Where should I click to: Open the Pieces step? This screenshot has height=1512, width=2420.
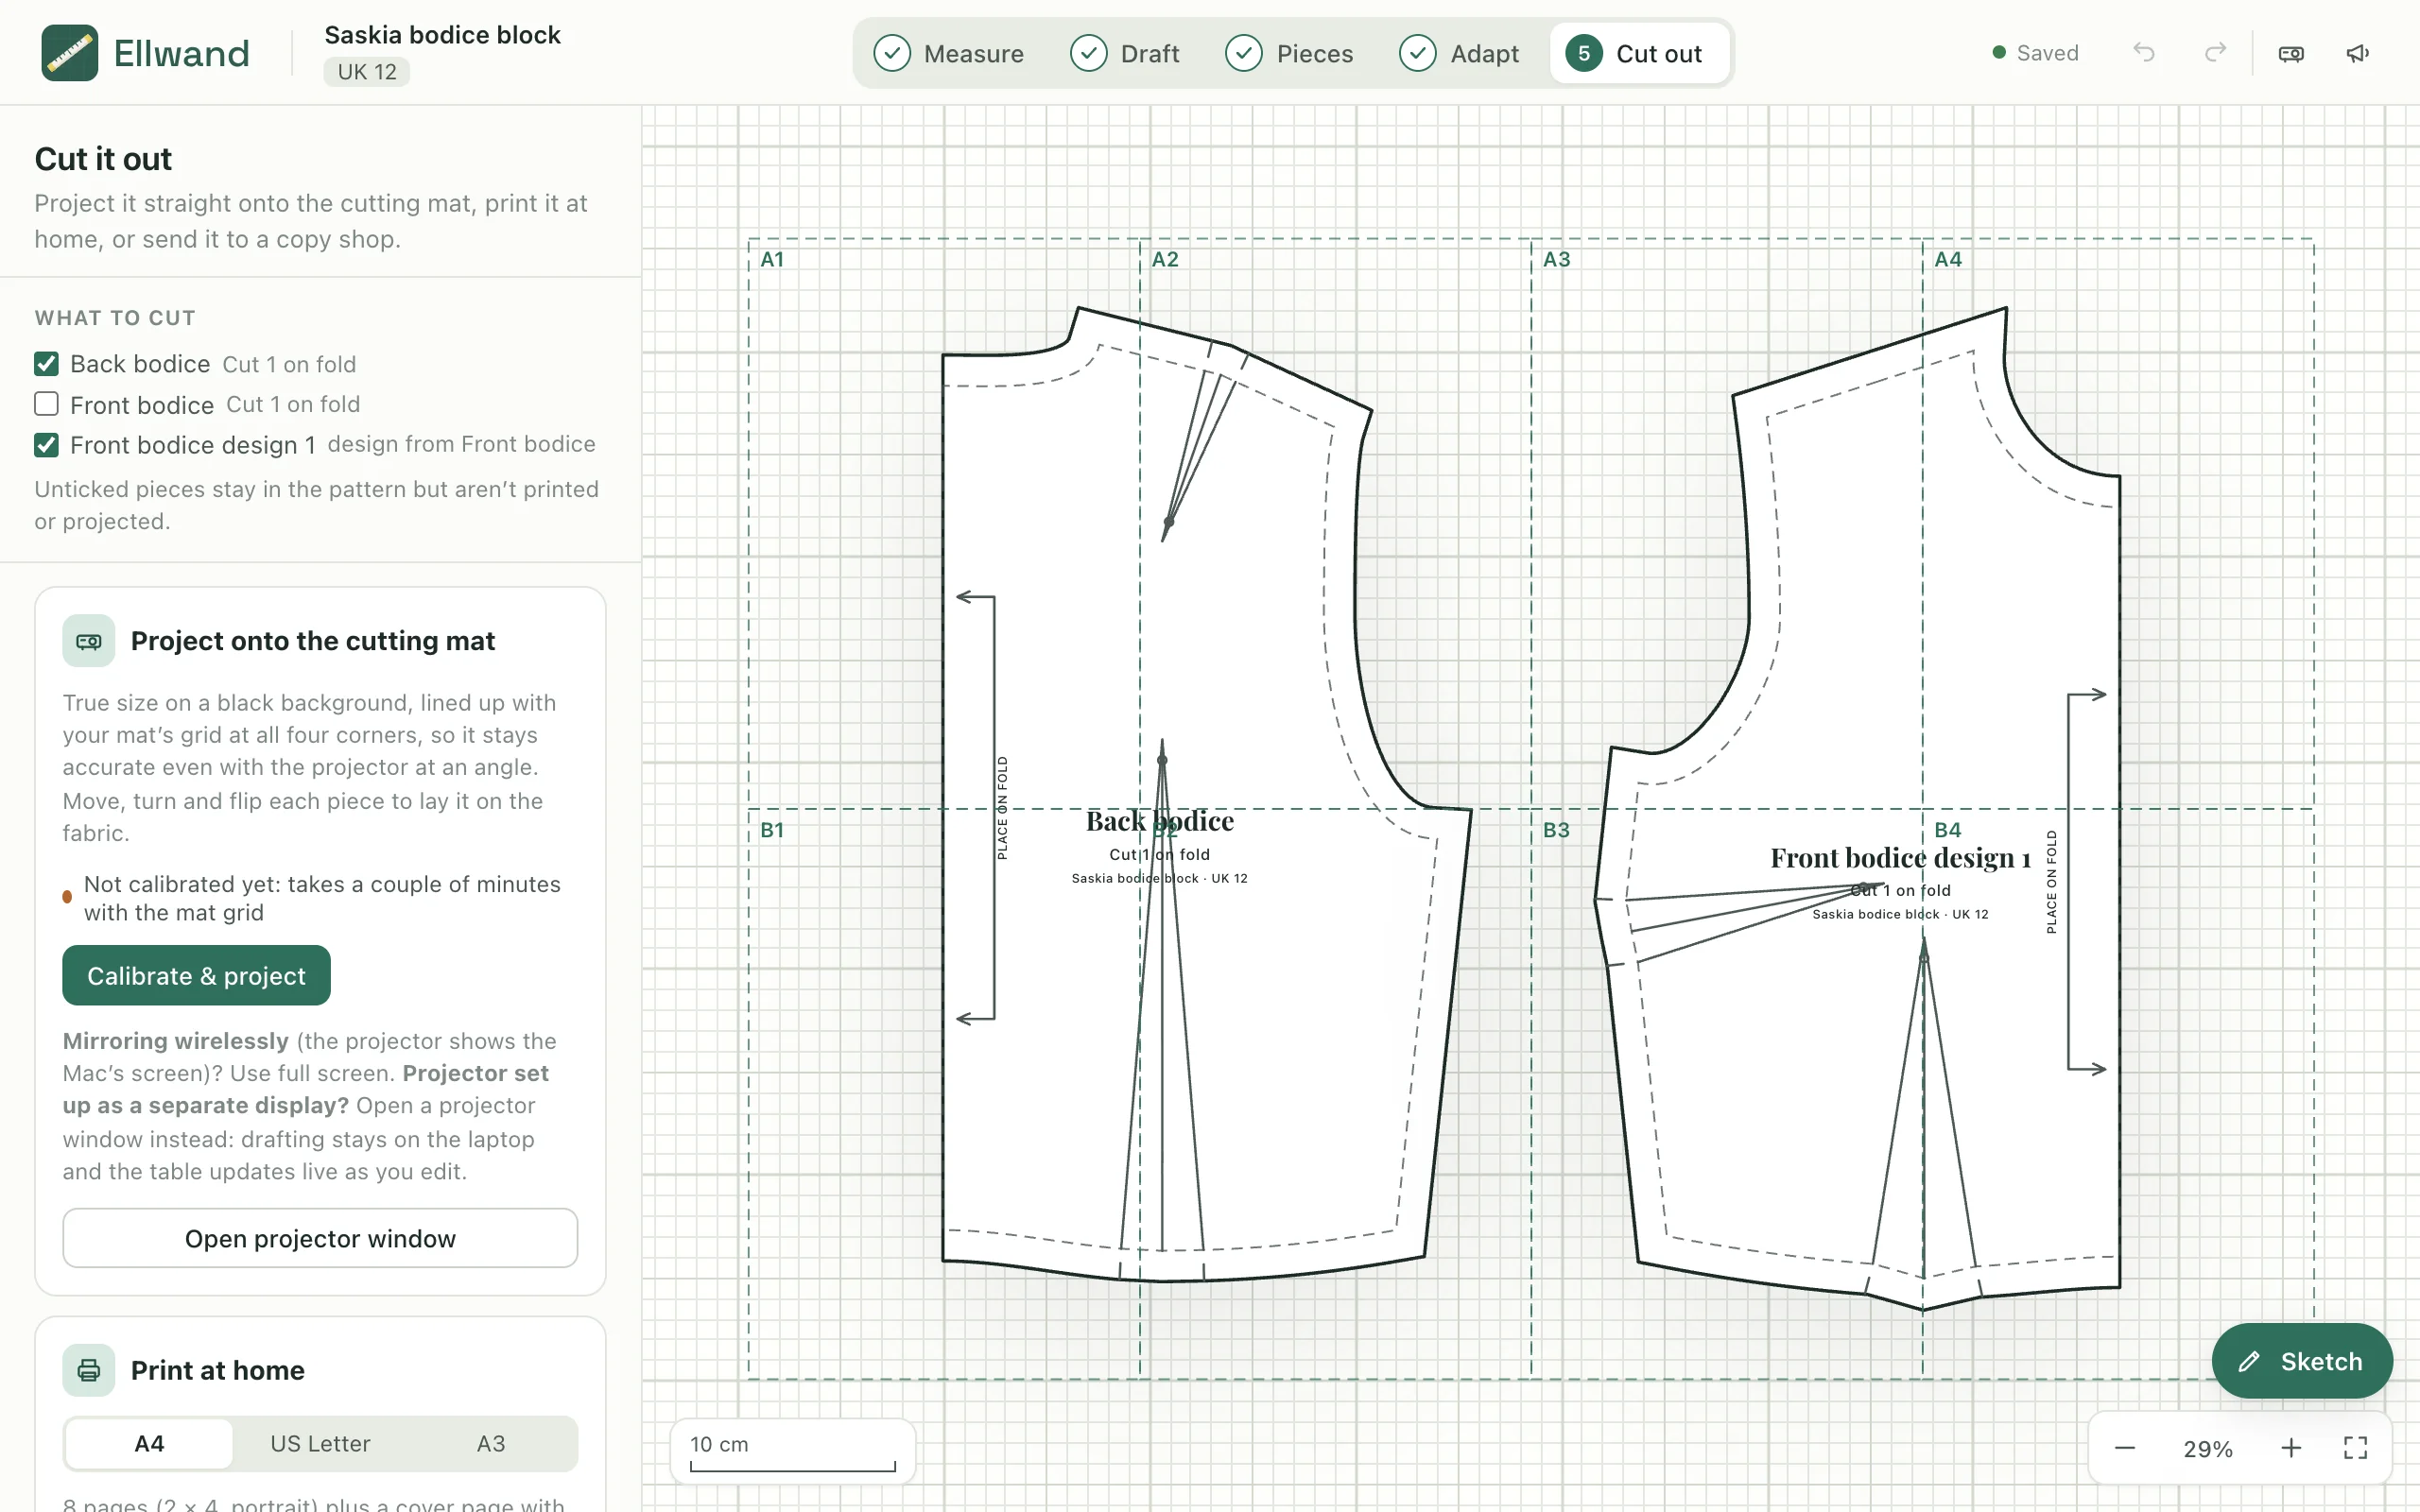1290,53
